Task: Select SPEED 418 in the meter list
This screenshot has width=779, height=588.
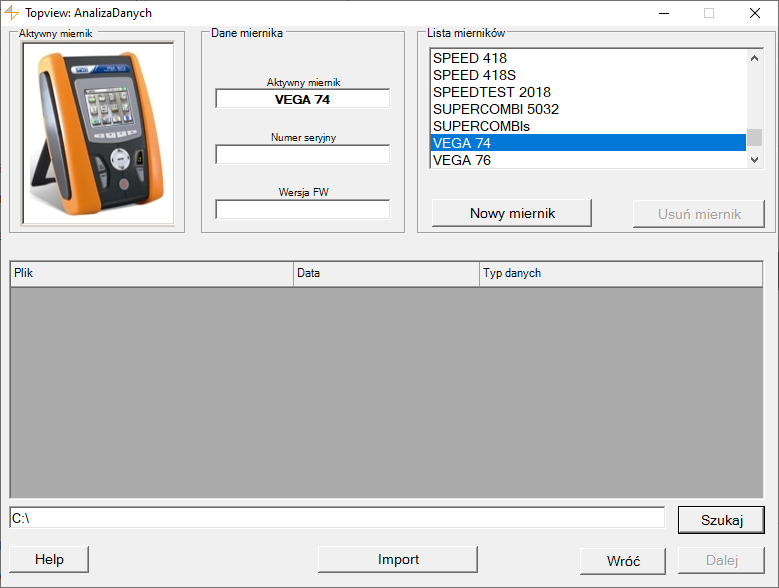Action: (x=469, y=58)
